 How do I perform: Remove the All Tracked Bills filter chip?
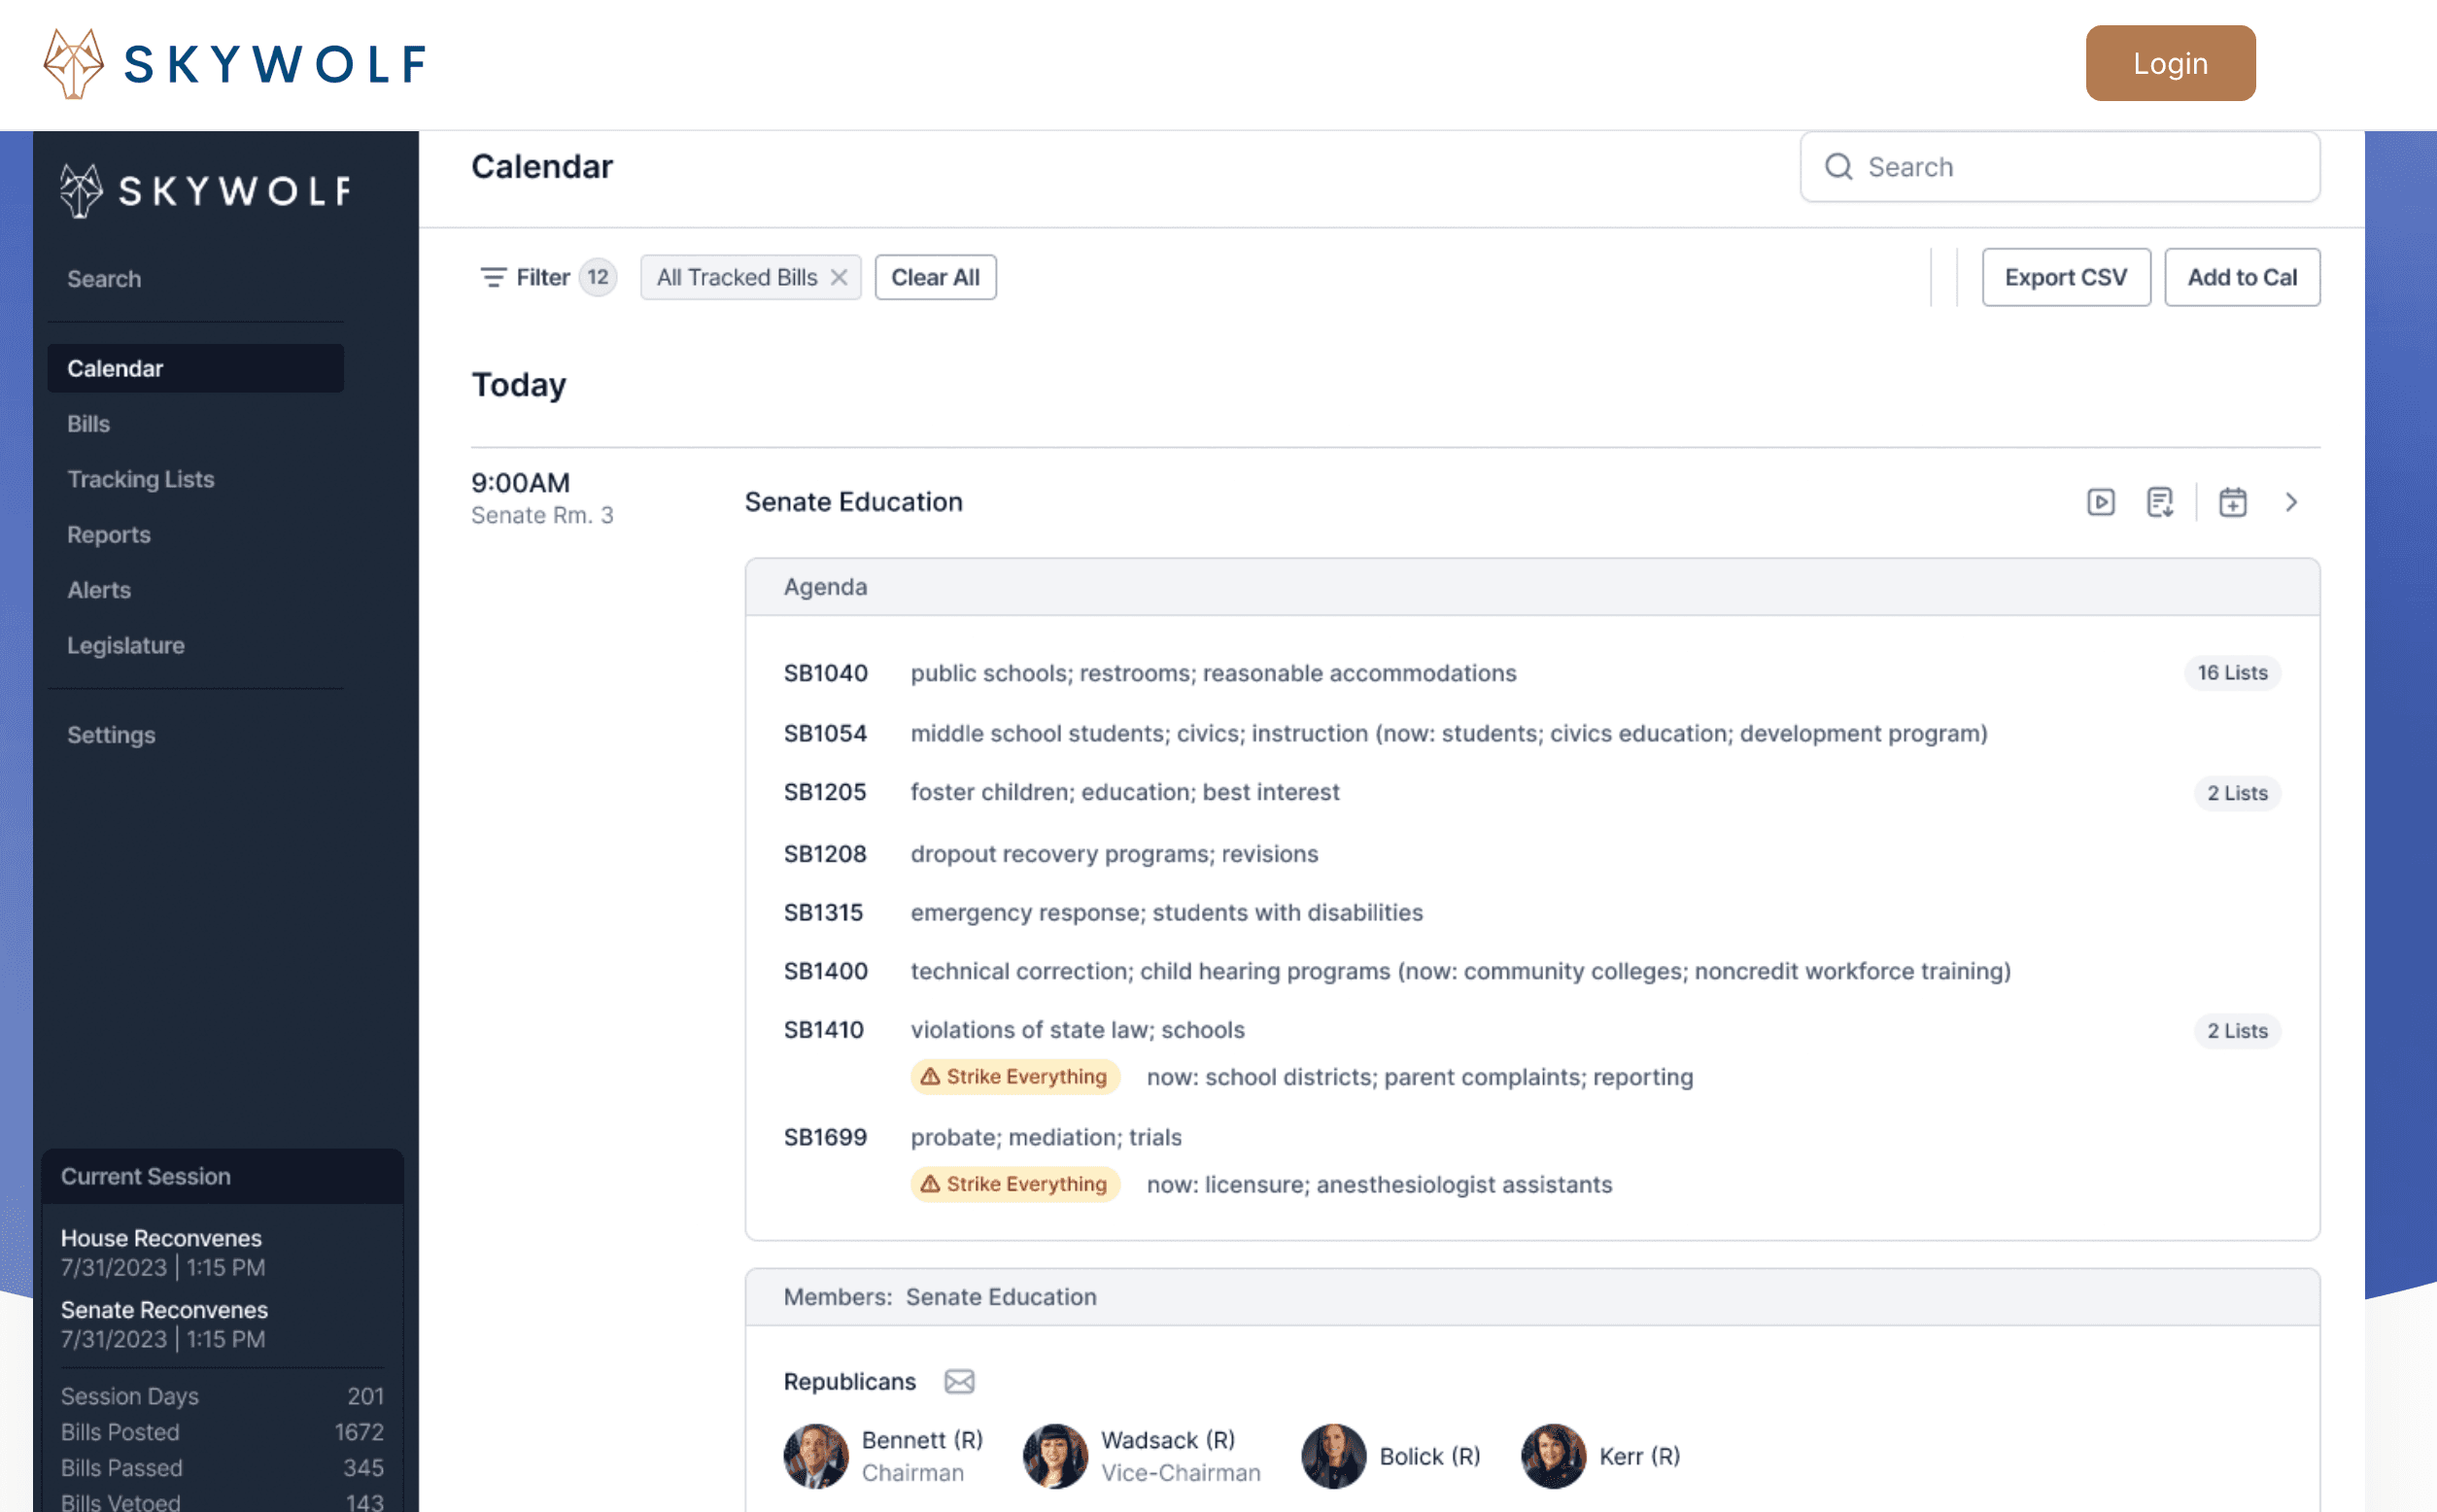840,277
